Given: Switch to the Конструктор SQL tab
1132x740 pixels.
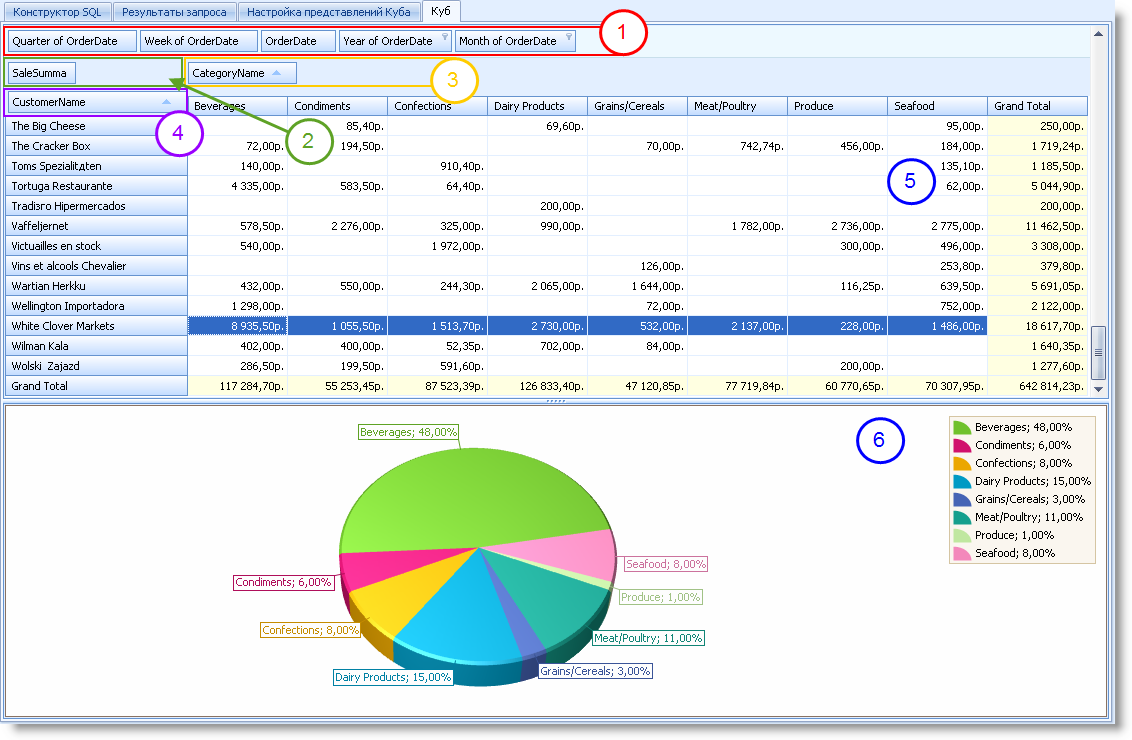Looking at the screenshot, I should (x=57, y=12).
